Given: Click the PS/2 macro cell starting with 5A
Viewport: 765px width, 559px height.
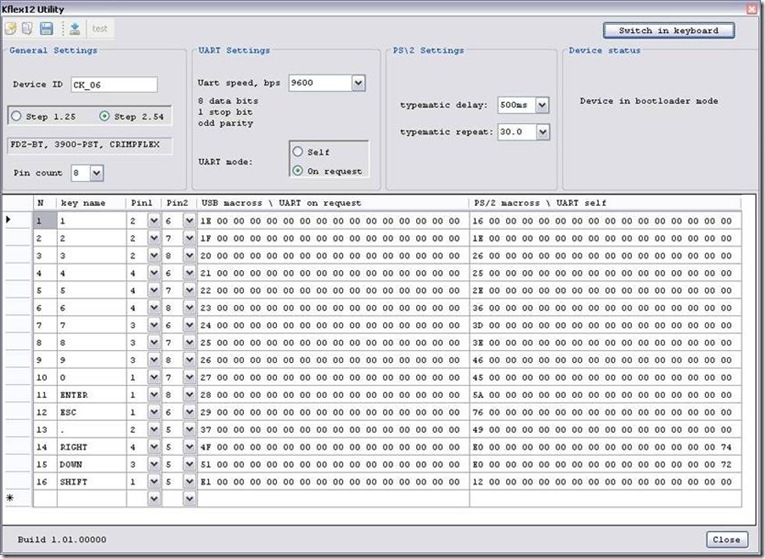Looking at the screenshot, I should pos(605,395).
